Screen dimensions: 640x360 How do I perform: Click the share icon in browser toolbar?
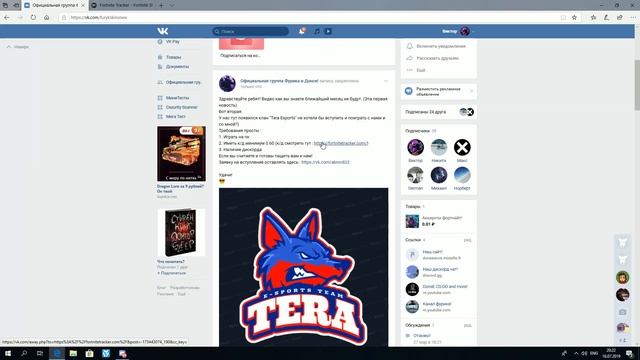pyautogui.click(x=620, y=18)
